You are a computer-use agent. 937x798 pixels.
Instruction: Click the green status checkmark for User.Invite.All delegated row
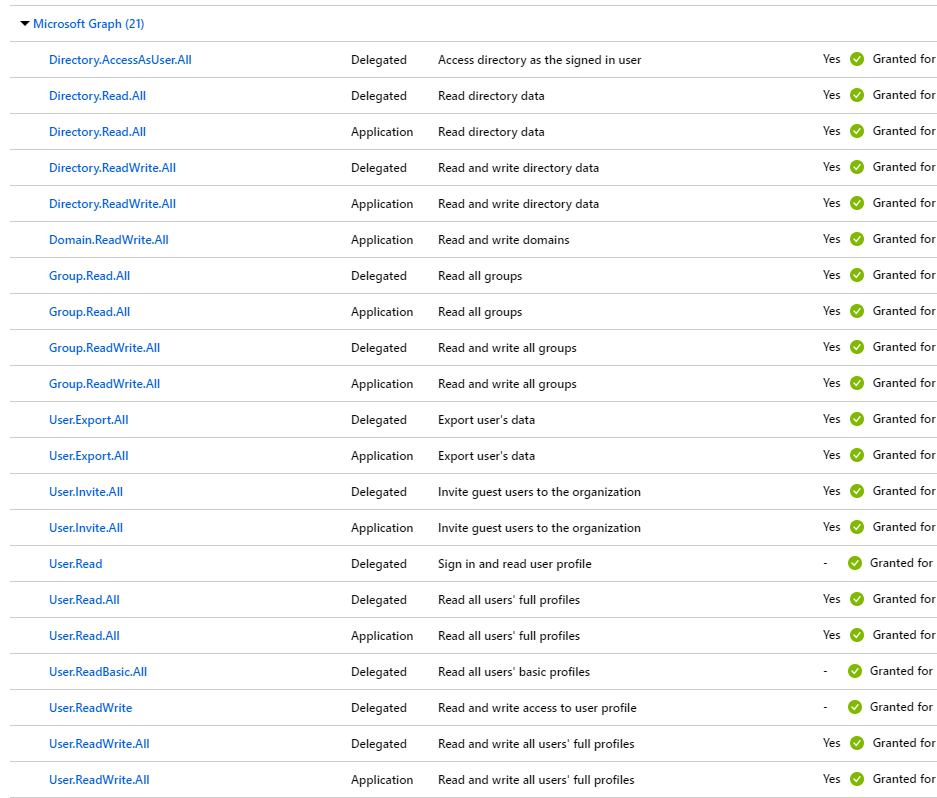click(857, 491)
